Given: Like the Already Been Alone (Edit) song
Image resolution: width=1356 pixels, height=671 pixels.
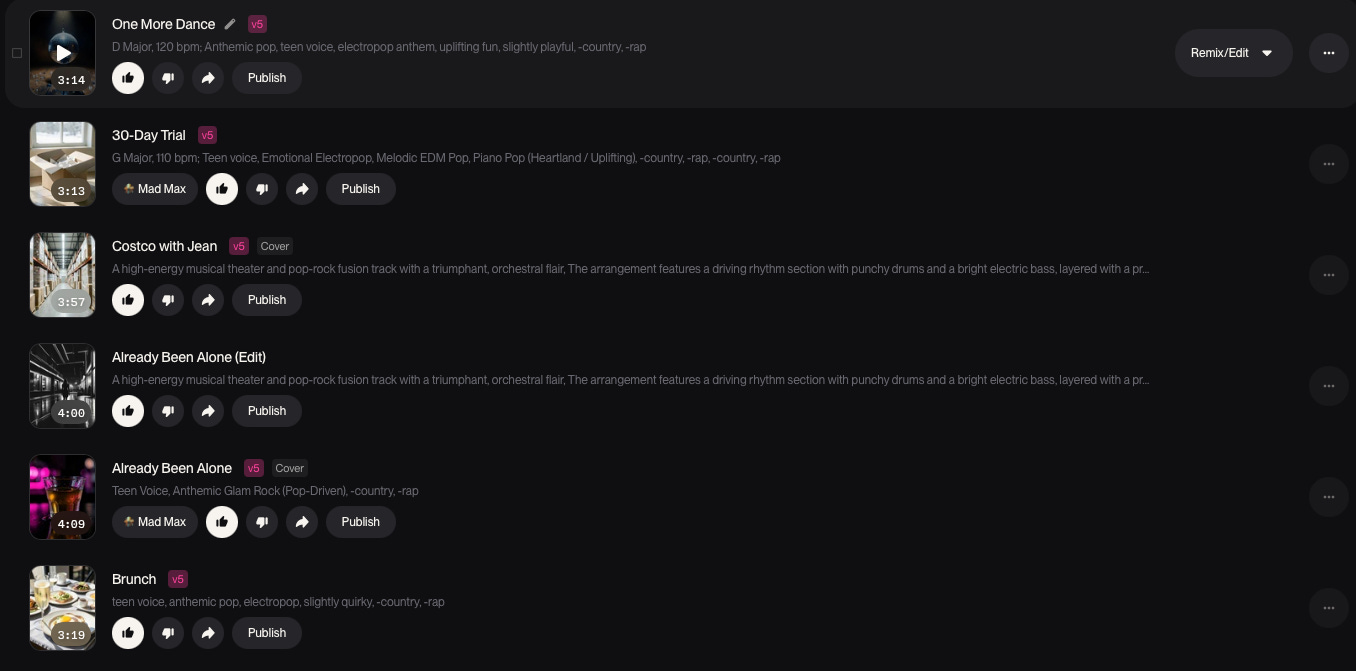Looking at the screenshot, I should pyautogui.click(x=128, y=411).
